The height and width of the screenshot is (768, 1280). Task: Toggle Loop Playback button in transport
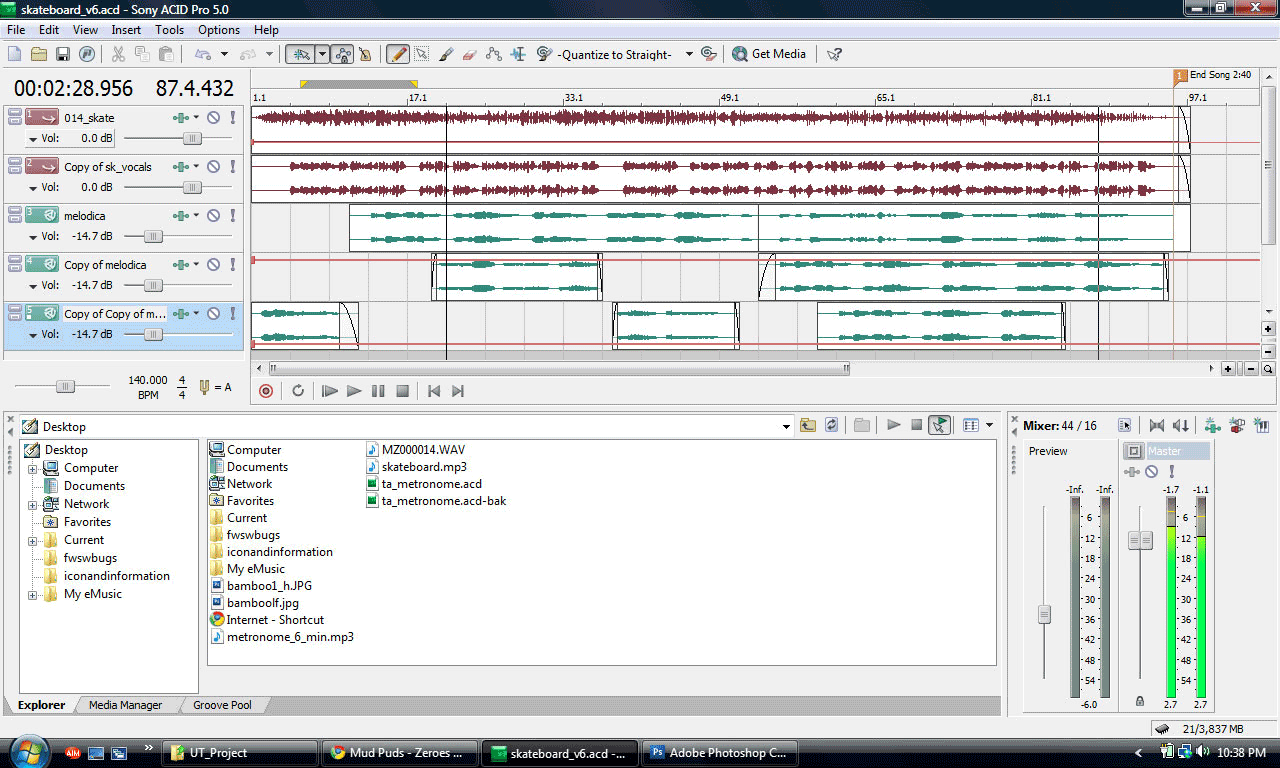tap(297, 391)
